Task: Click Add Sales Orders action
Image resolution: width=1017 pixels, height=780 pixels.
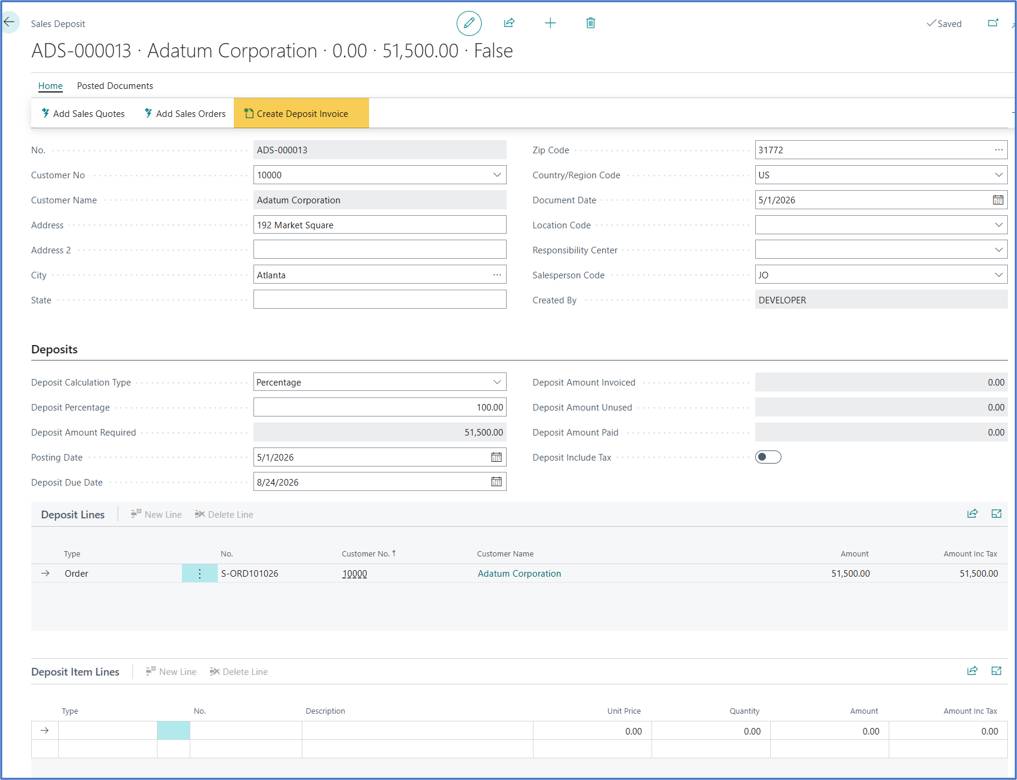Action: [185, 113]
